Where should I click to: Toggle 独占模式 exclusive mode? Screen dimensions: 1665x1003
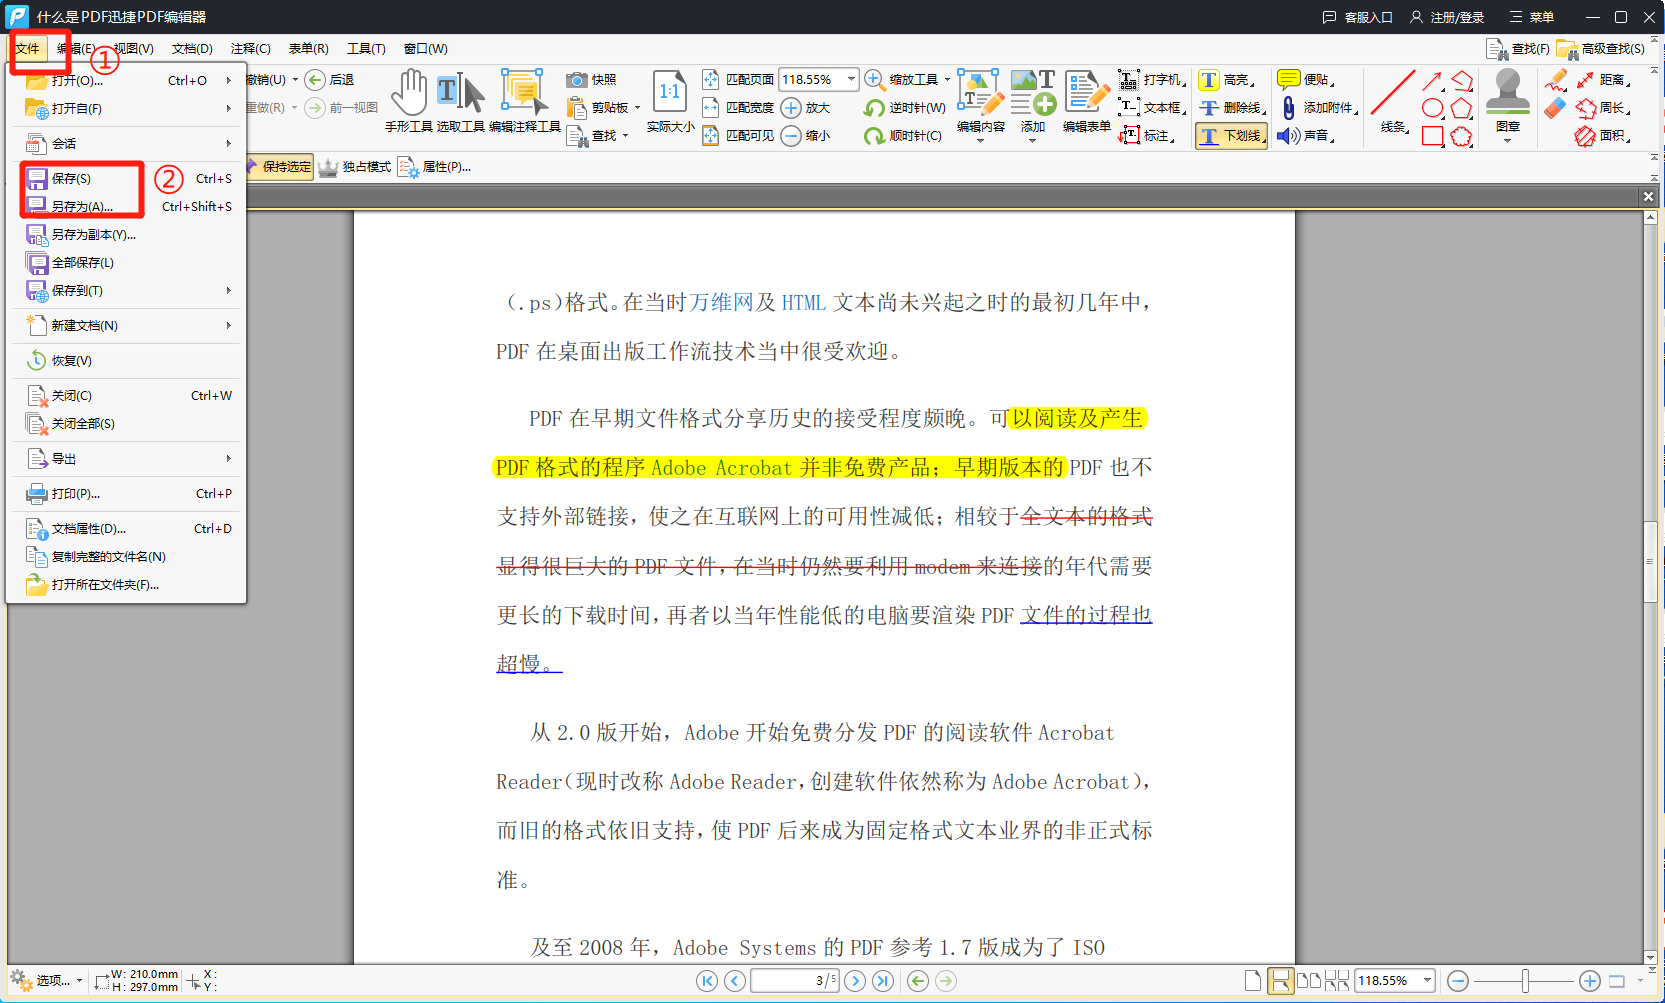[x=355, y=166]
